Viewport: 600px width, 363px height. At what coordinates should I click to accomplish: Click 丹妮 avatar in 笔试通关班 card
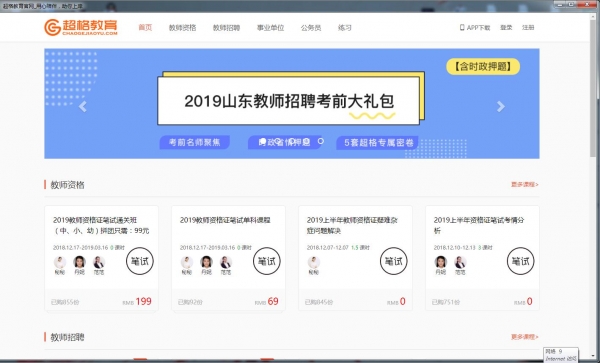[x=79, y=262]
